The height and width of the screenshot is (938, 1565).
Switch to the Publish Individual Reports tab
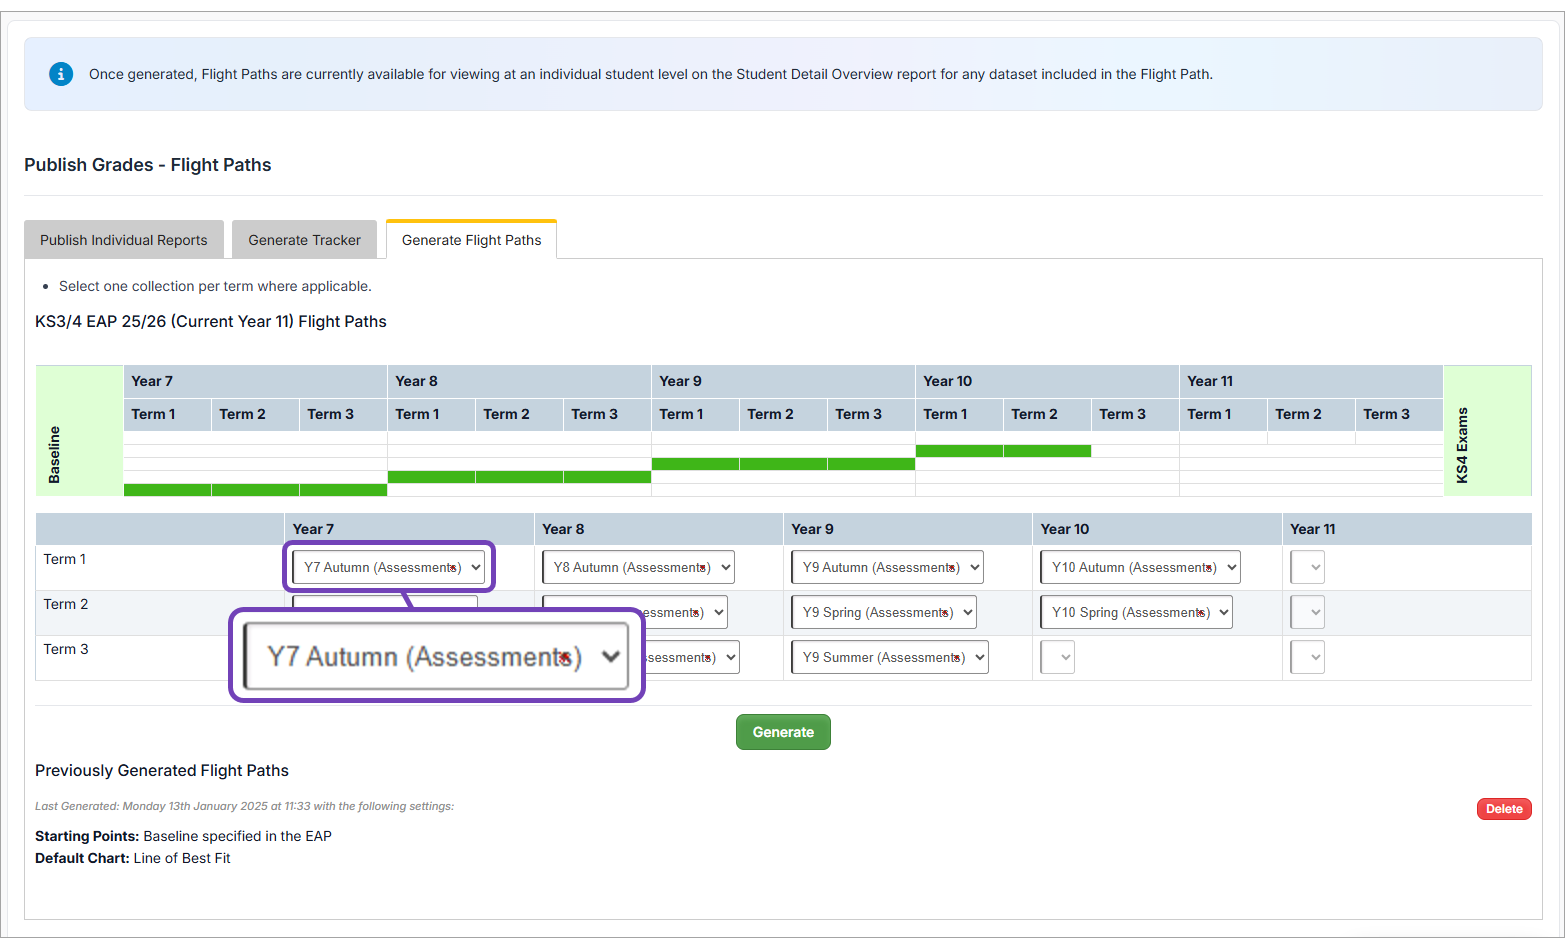tap(123, 240)
